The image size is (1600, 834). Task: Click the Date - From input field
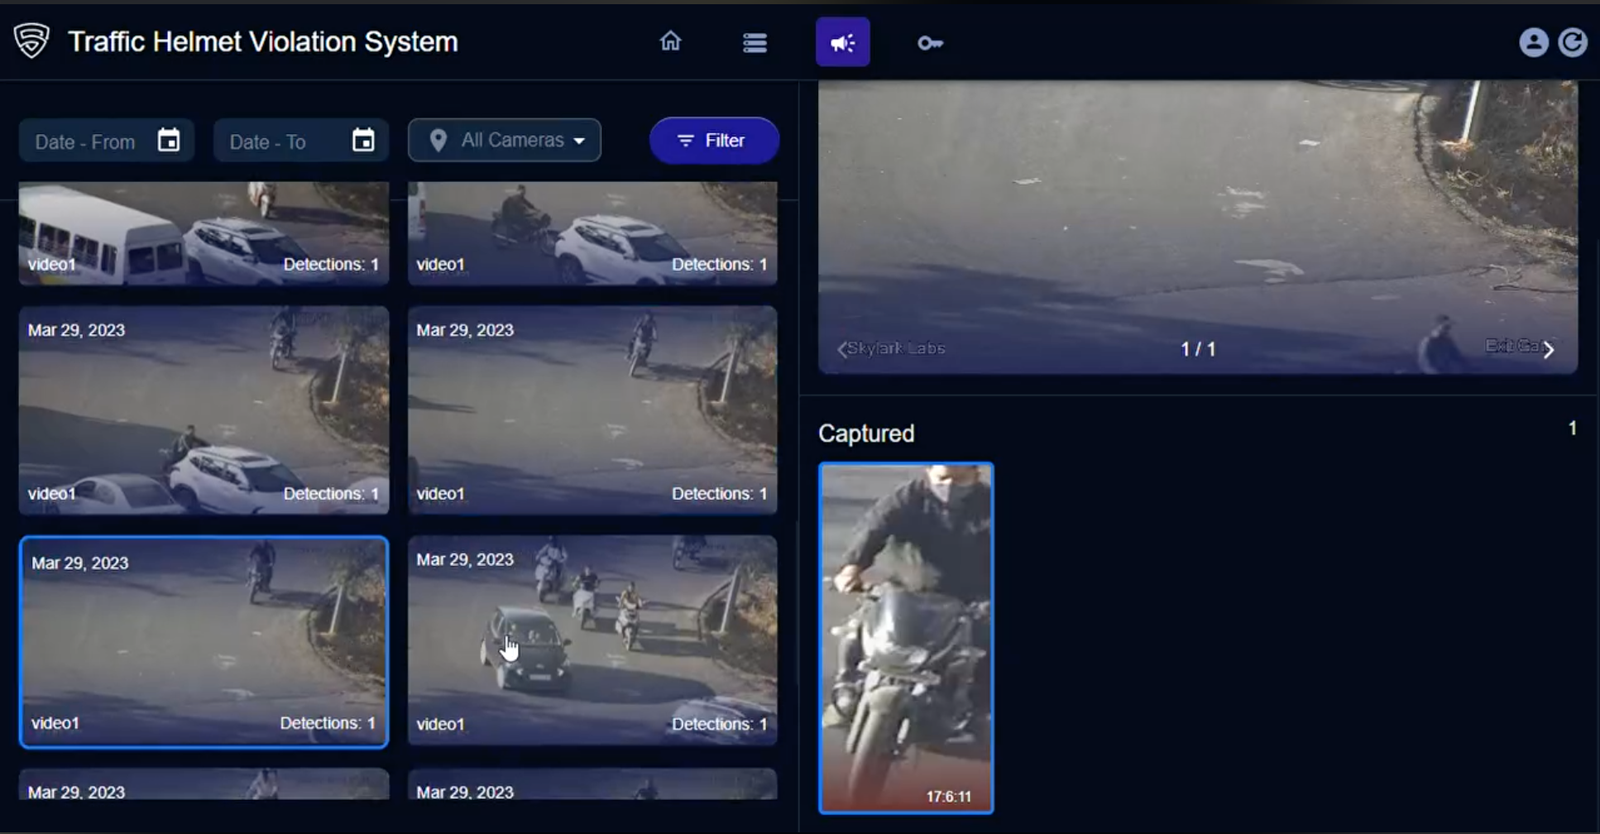tap(87, 142)
